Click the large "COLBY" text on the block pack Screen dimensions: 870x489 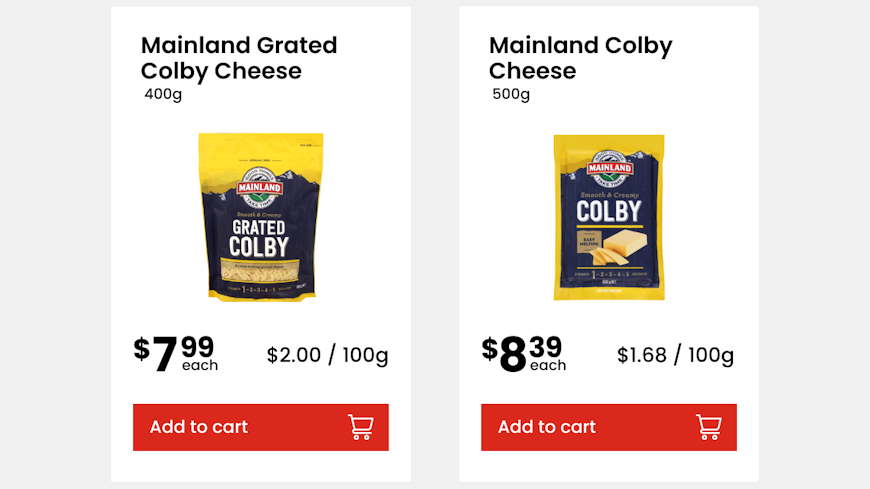coord(608,212)
